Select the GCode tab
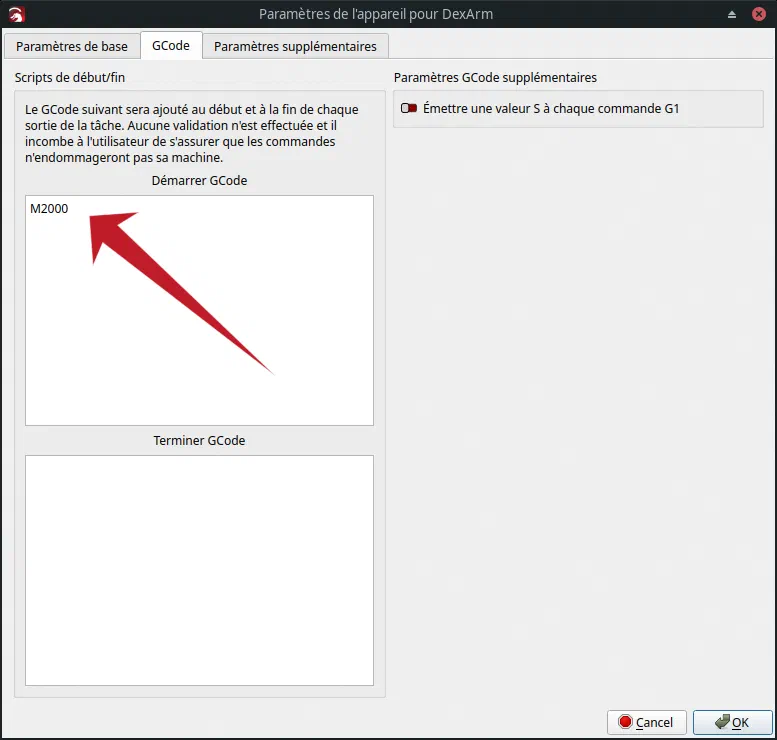 click(x=171, y=46)
